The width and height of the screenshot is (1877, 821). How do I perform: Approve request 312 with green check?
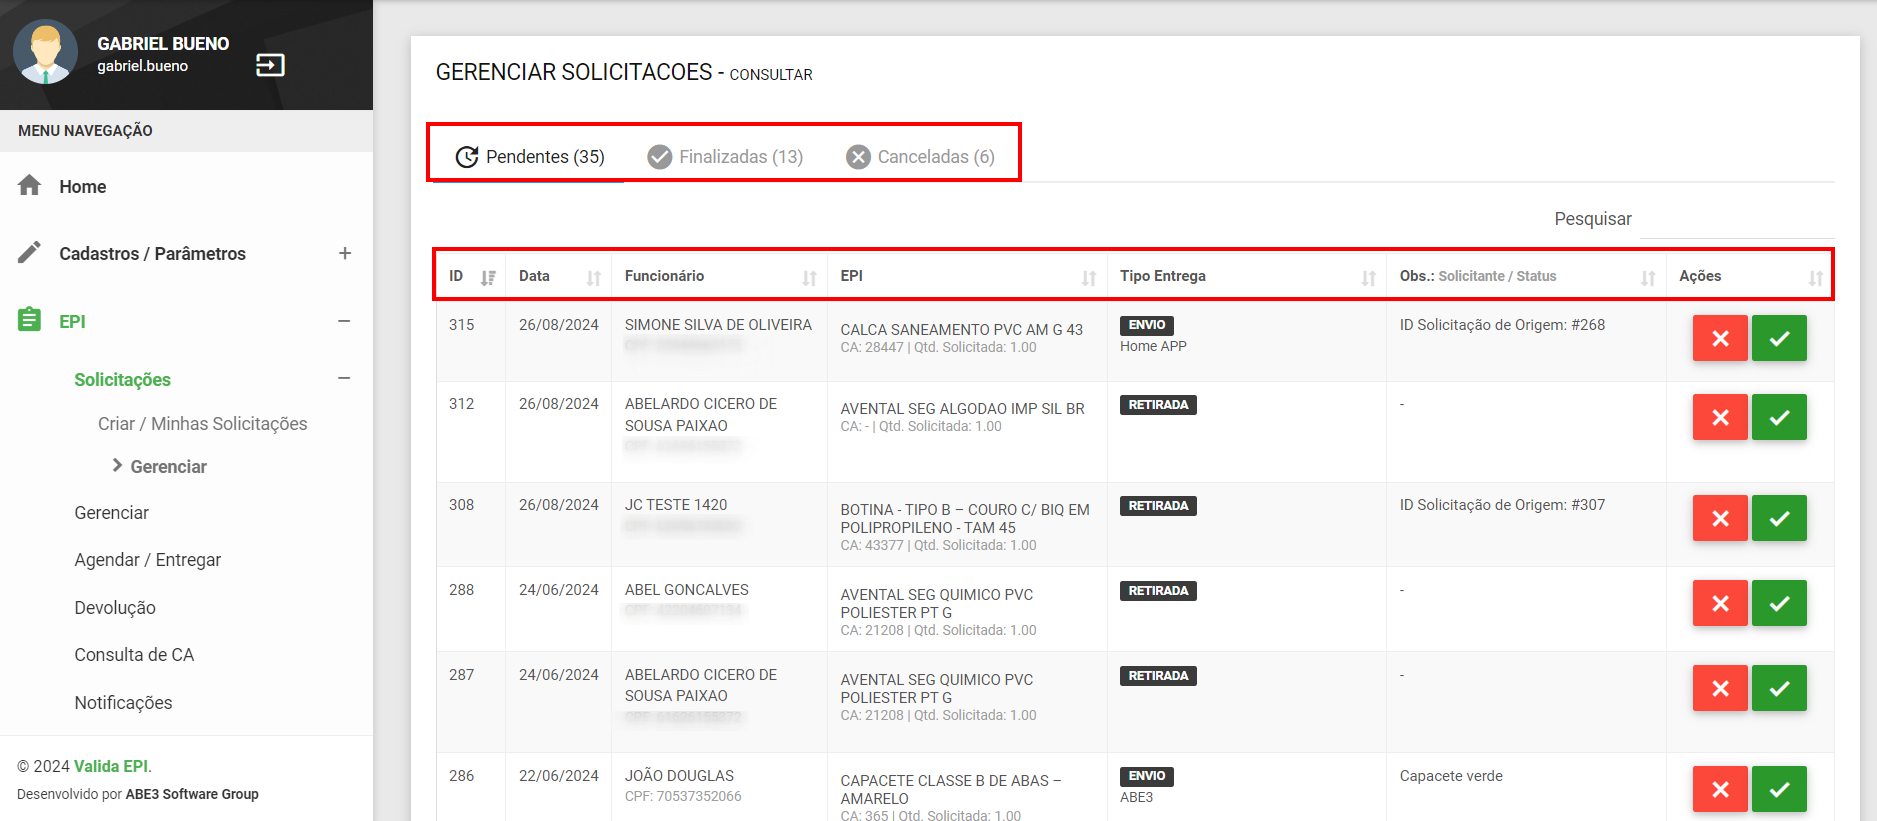click(1779, 417)
